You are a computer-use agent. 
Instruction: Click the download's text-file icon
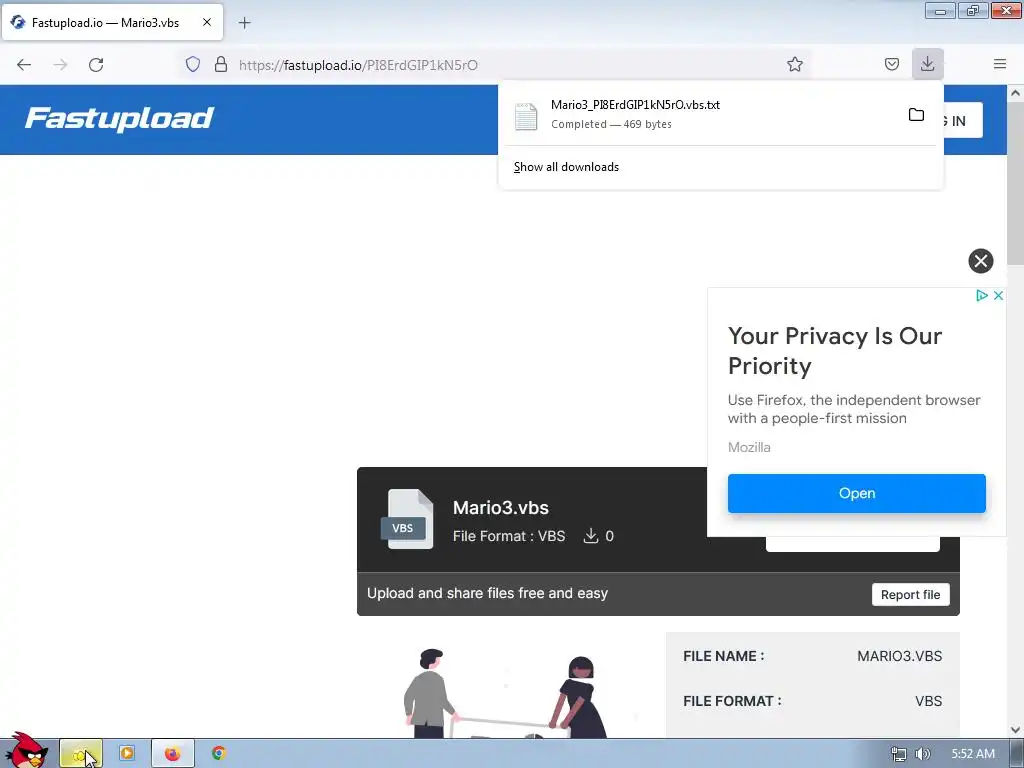tap(526, 116)
